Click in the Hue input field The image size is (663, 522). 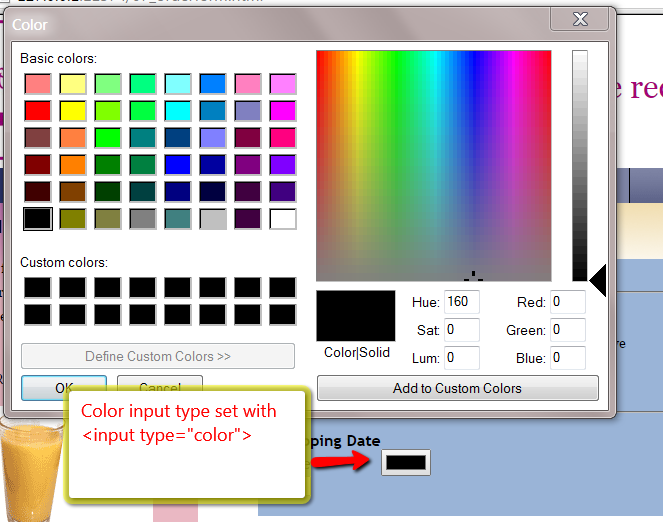(462, 302)
